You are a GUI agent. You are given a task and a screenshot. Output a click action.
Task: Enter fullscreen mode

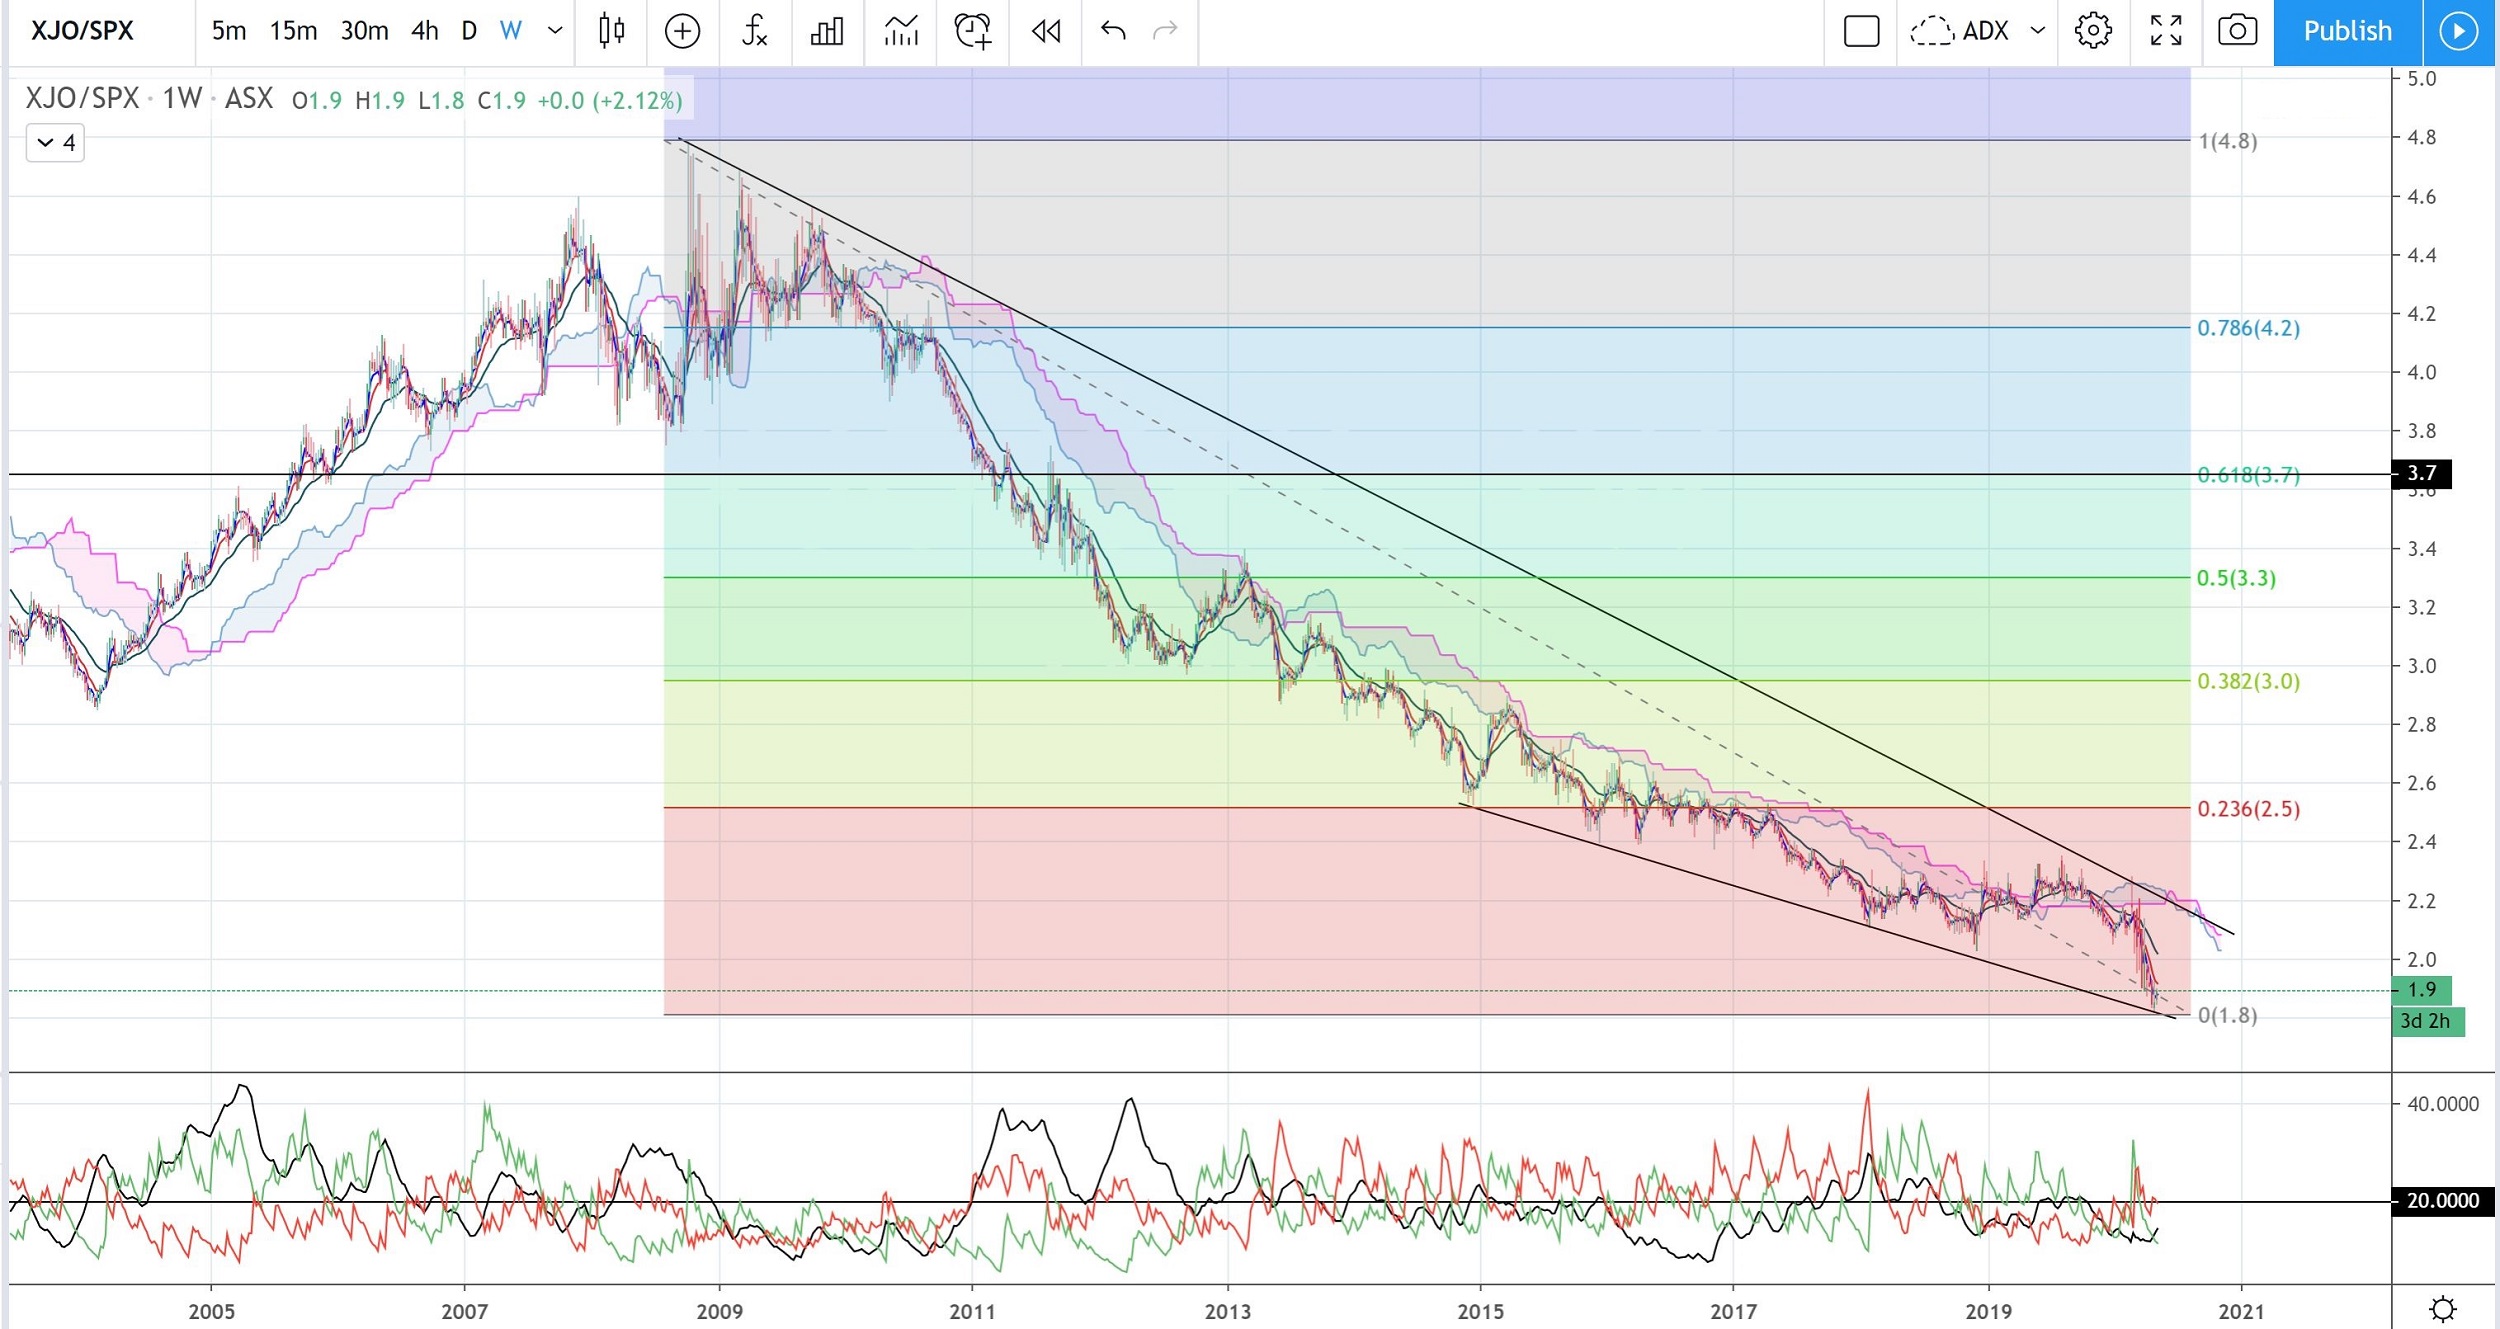(x=2166, y=31)
